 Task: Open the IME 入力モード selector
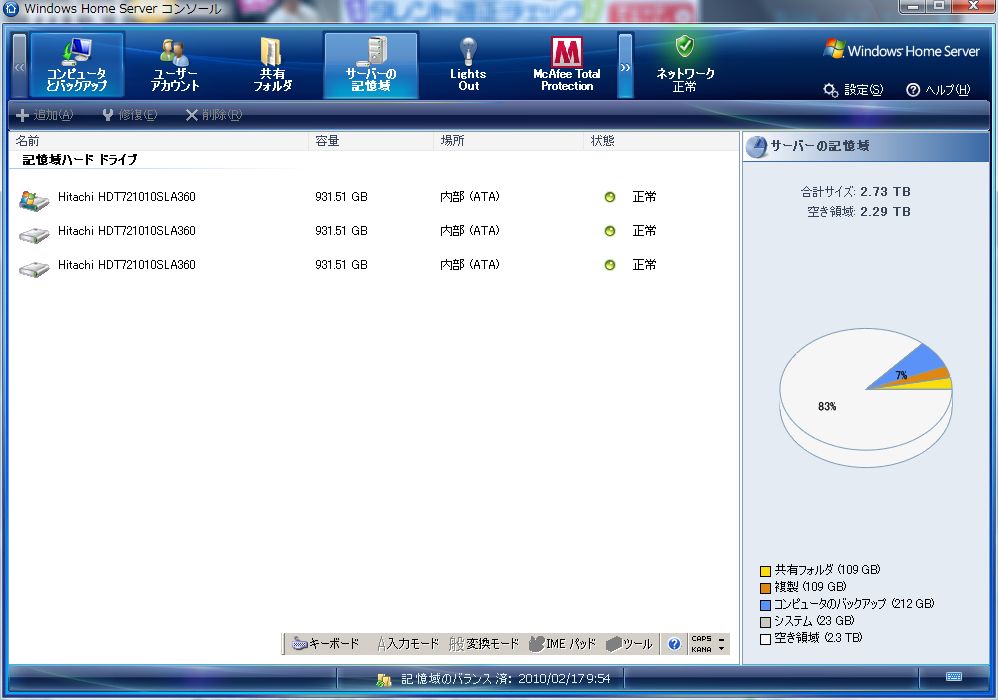point(407,644)
